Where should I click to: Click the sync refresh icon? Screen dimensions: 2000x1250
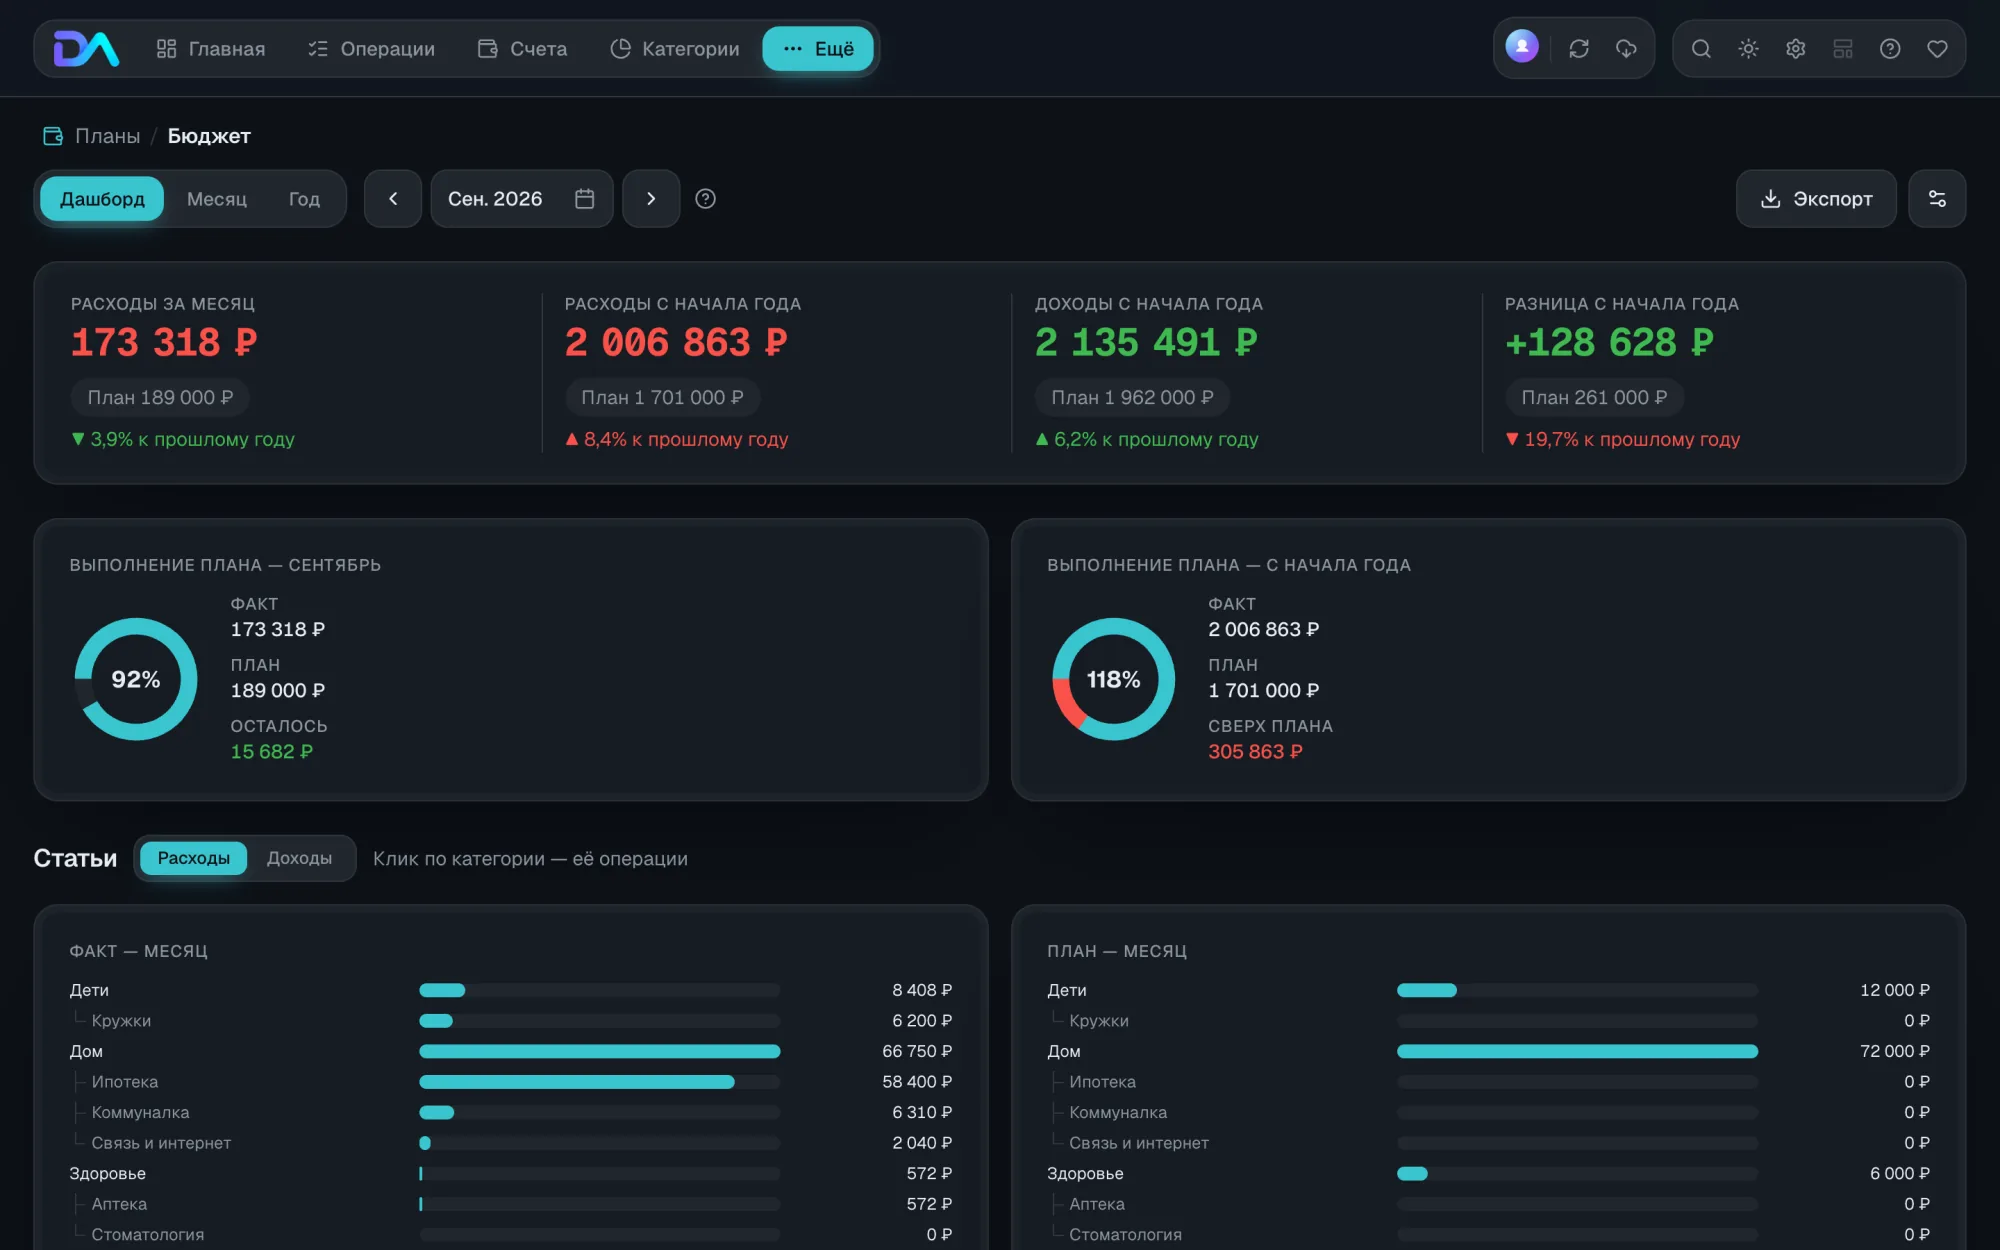click(x=1579, y=48)
